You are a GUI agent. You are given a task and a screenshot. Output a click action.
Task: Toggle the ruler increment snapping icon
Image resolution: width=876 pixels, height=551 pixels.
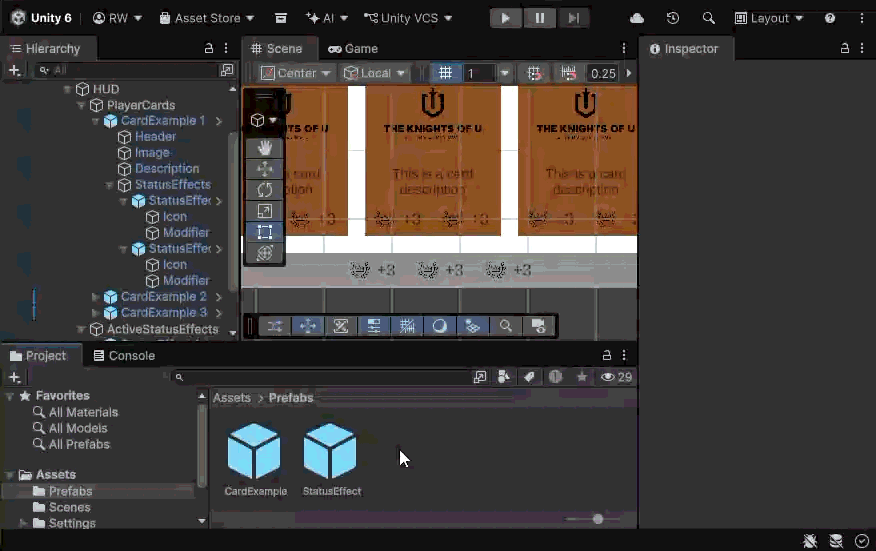[x=568, y=73]
